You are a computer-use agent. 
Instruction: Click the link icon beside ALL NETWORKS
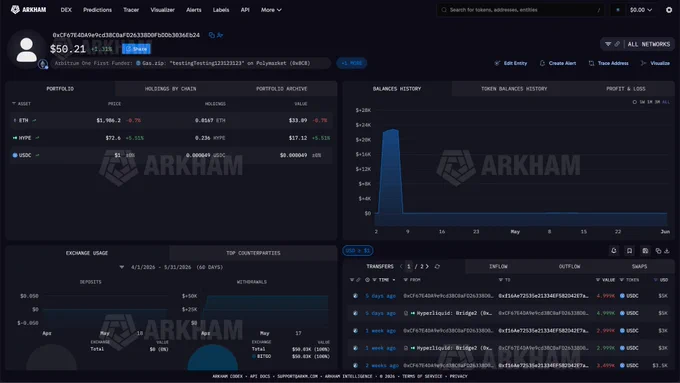(x=617, y=44)
